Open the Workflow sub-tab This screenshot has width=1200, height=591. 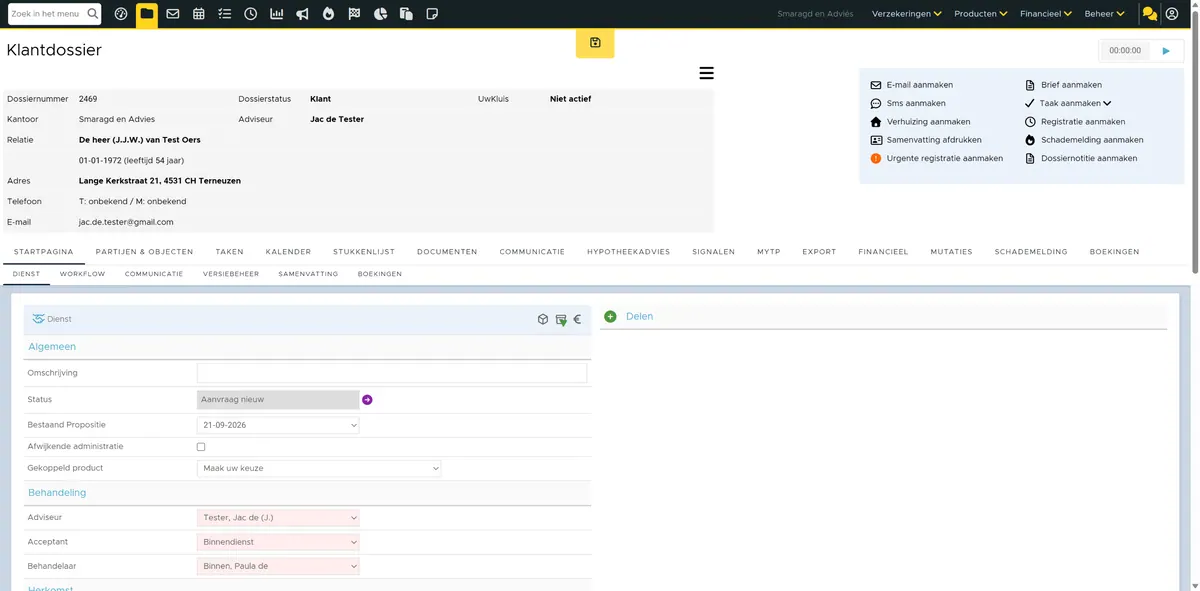point(83,274)
